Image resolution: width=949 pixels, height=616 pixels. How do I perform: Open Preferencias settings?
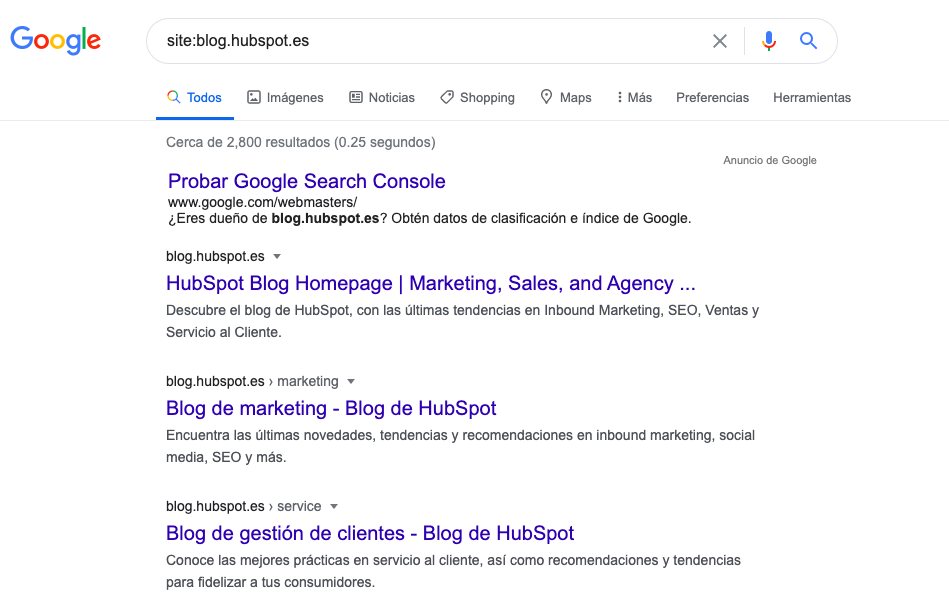(712, 97)
